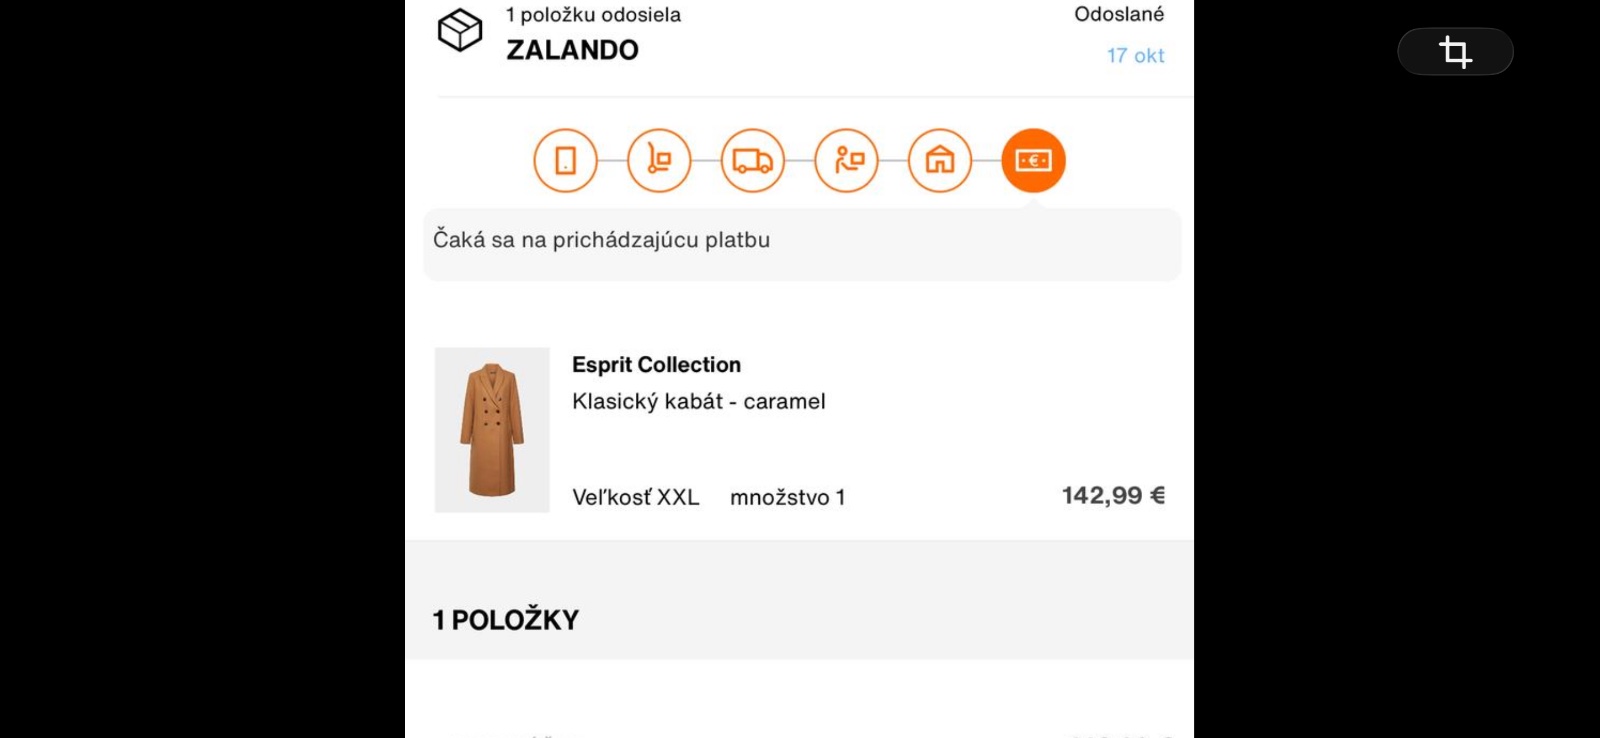1600x738 pixels.
Task: Open the Esprit Collection brand link
Action: [x=656, y=365]
